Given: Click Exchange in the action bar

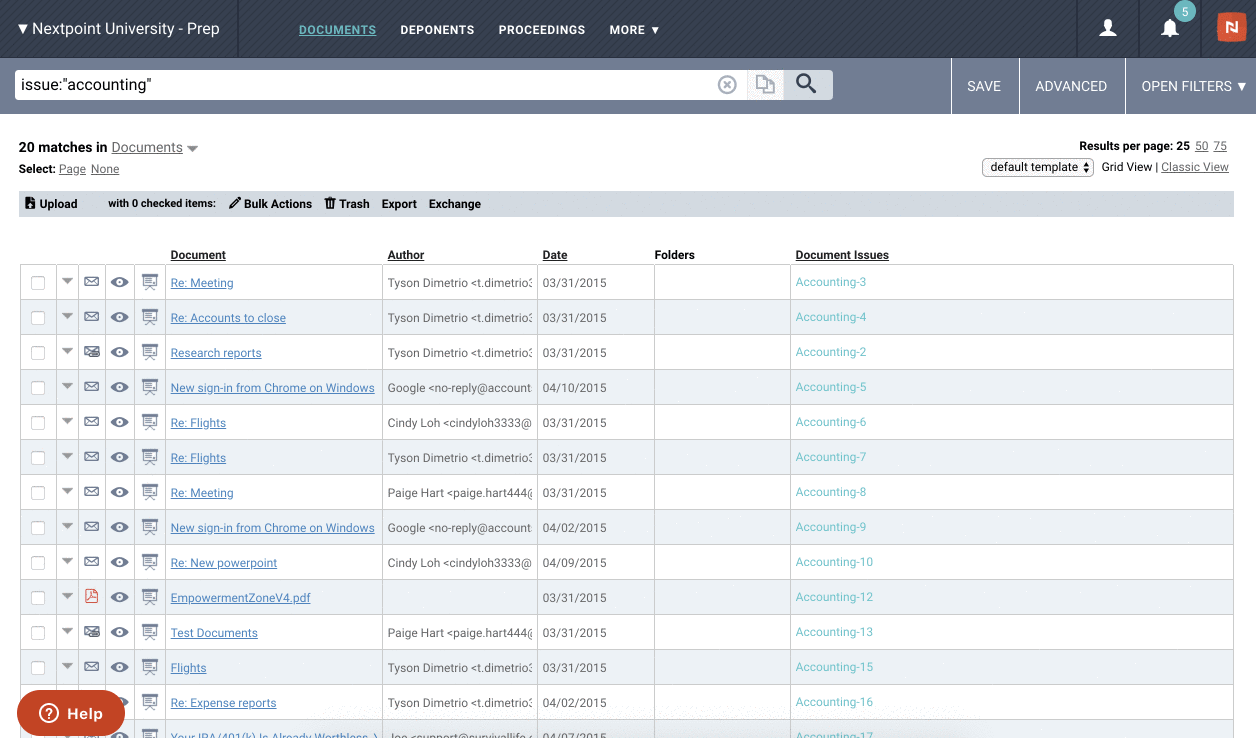Looking at the screenshot, I should coord(455,203).
